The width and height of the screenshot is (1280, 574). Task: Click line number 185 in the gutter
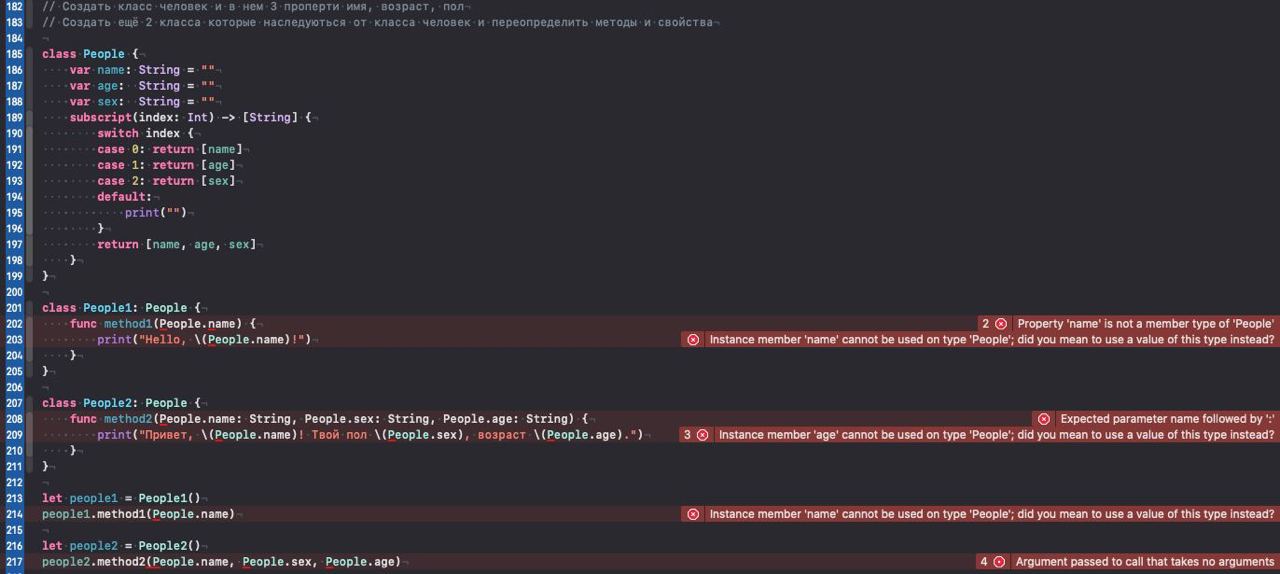(x=14, y=54)
